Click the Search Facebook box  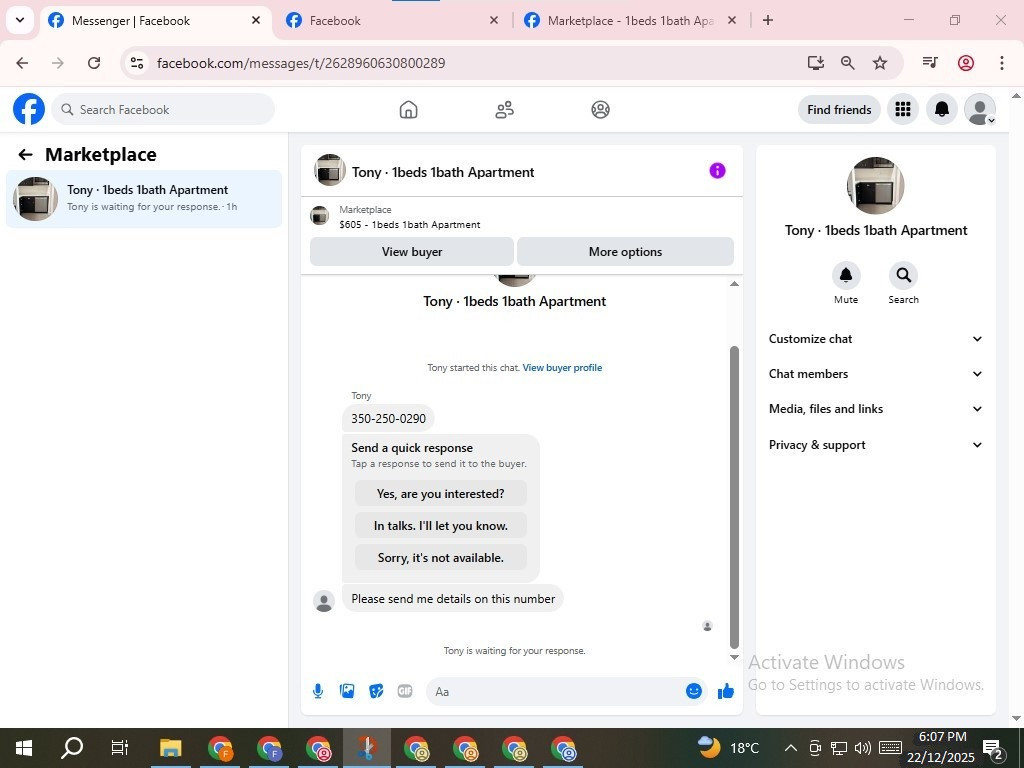(163, 109)
